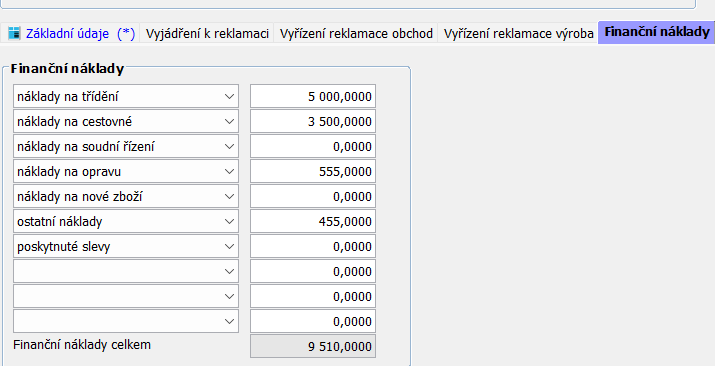Click the amount field beside poskytnuté slevy

point(313,247)
